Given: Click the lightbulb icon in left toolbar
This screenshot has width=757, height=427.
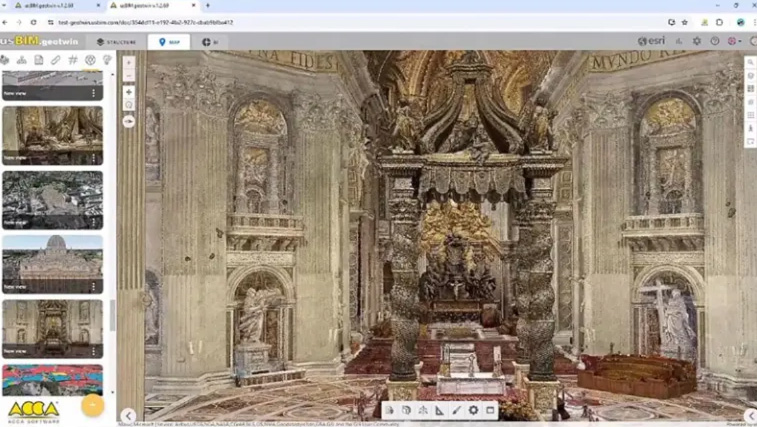Looking at the screenshot, I should click(107, 60).
